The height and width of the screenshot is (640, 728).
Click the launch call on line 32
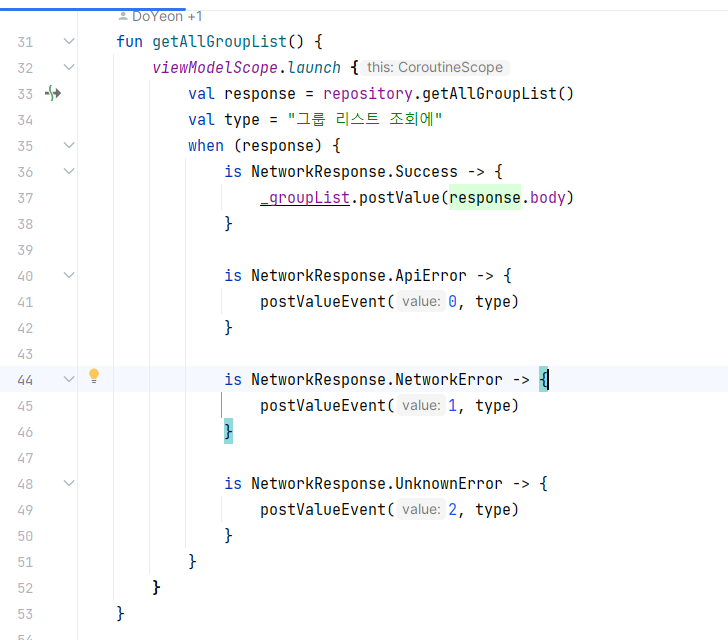314,68
